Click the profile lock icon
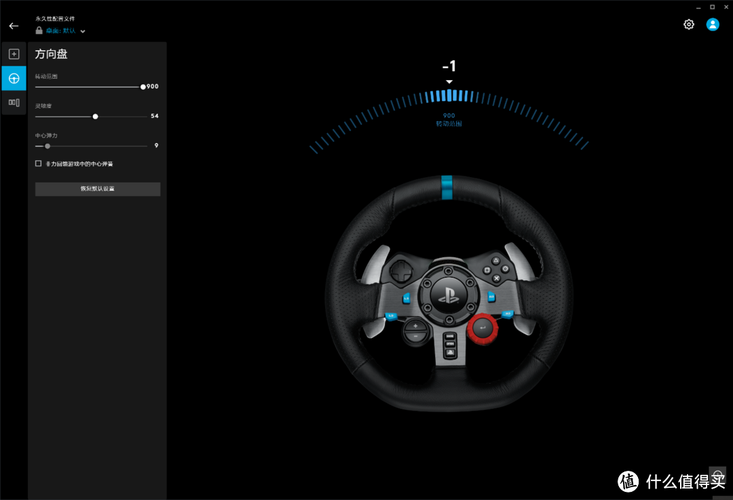This screenshot has width=733, height=500. click(39, 30)
